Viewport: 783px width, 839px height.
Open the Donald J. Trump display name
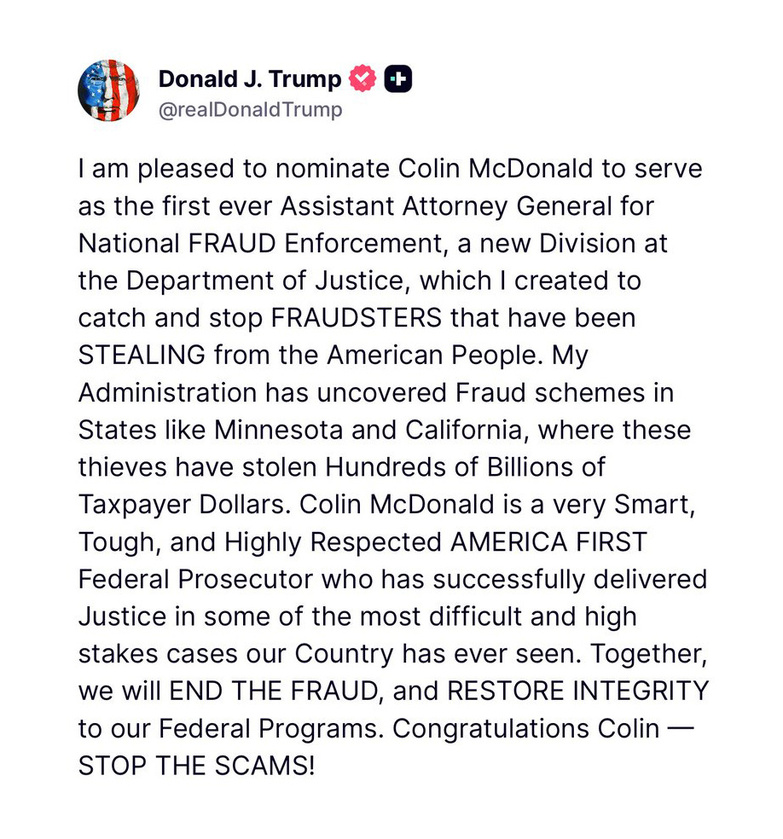coord(250,79)
